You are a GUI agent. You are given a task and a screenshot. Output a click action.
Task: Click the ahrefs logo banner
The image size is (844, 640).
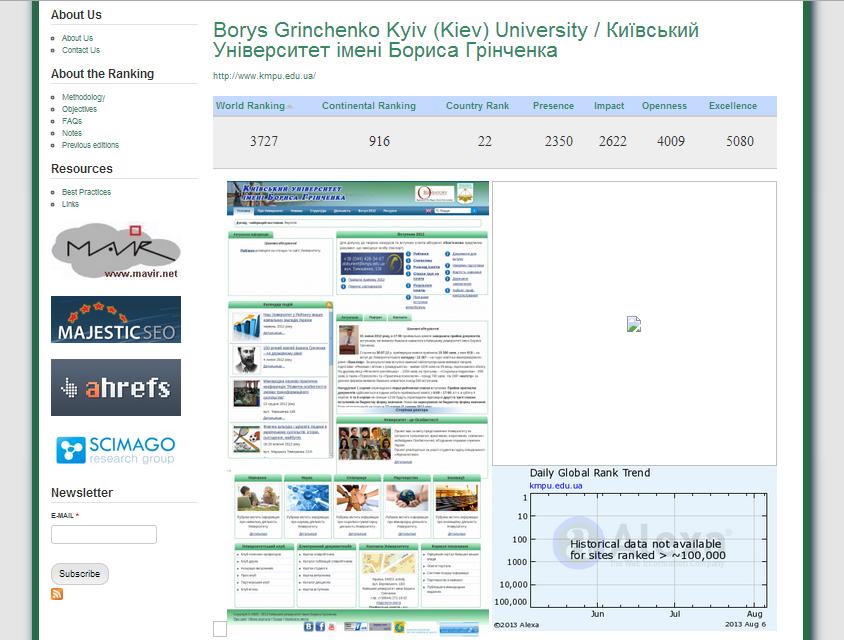pos(116,387)
